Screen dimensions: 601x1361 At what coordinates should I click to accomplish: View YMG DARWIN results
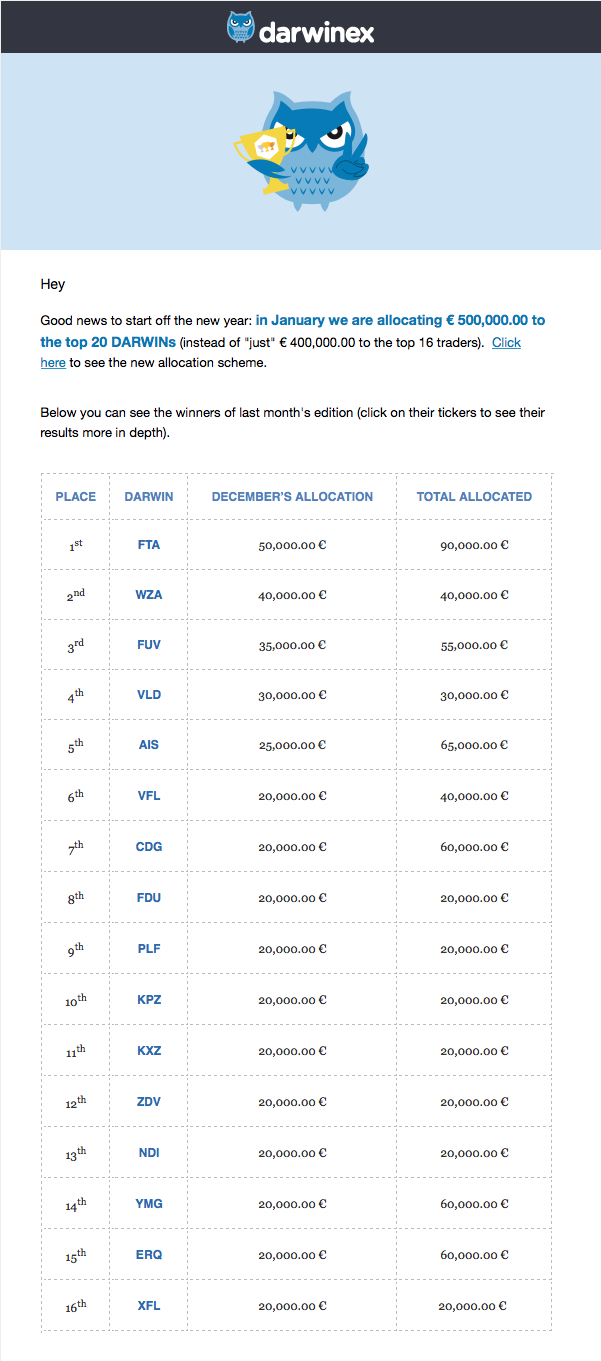click(x=149, y=1204)
